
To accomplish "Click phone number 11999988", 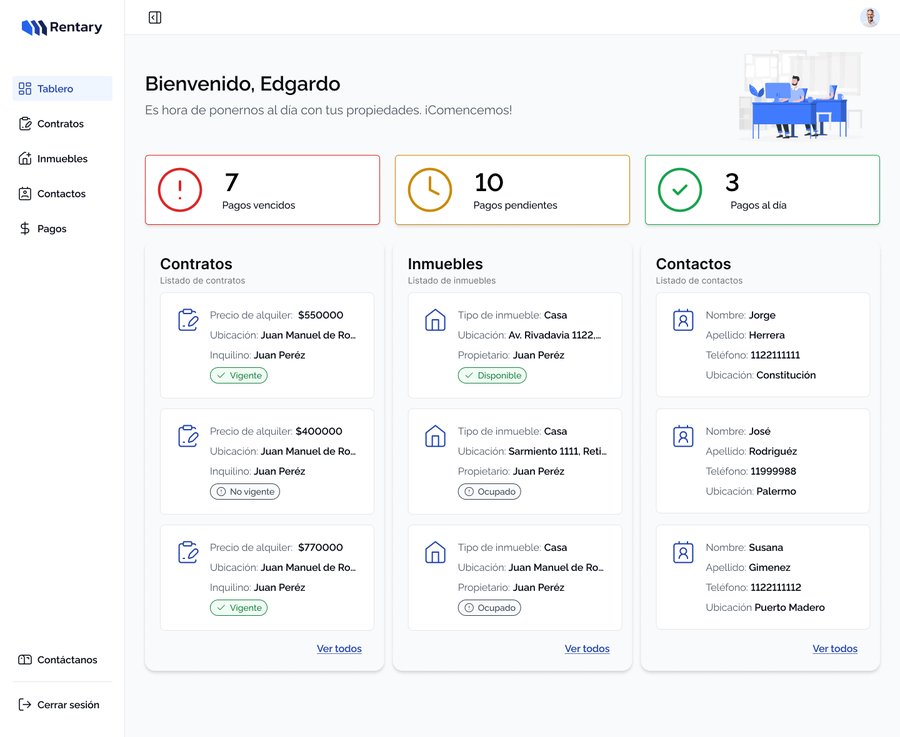I will tap(774, 471).
